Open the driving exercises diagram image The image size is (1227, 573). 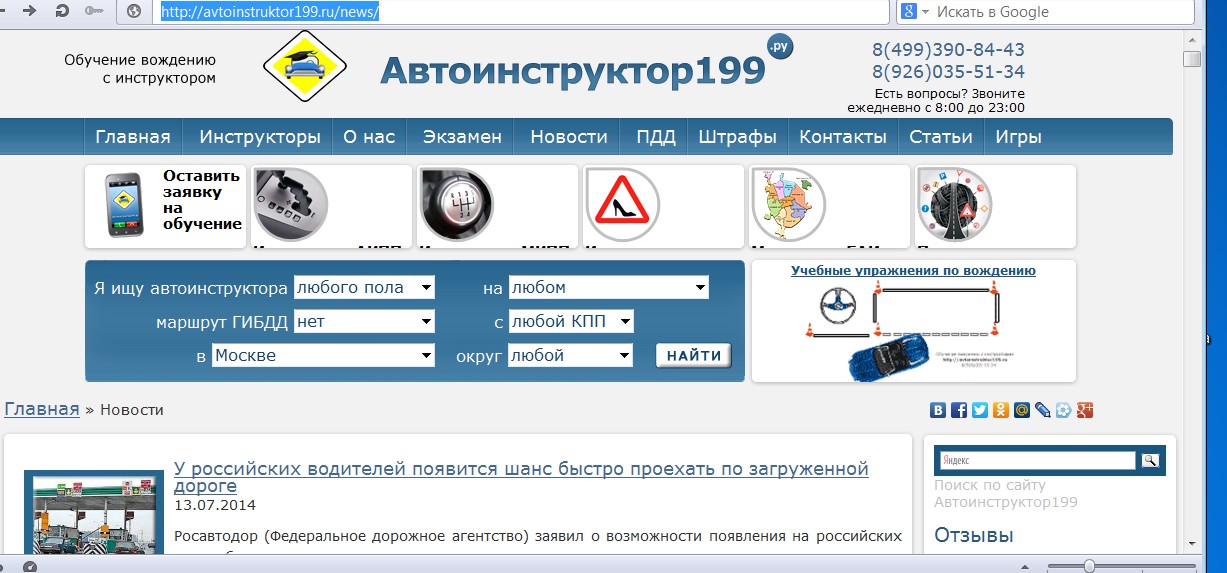(913, 329)
